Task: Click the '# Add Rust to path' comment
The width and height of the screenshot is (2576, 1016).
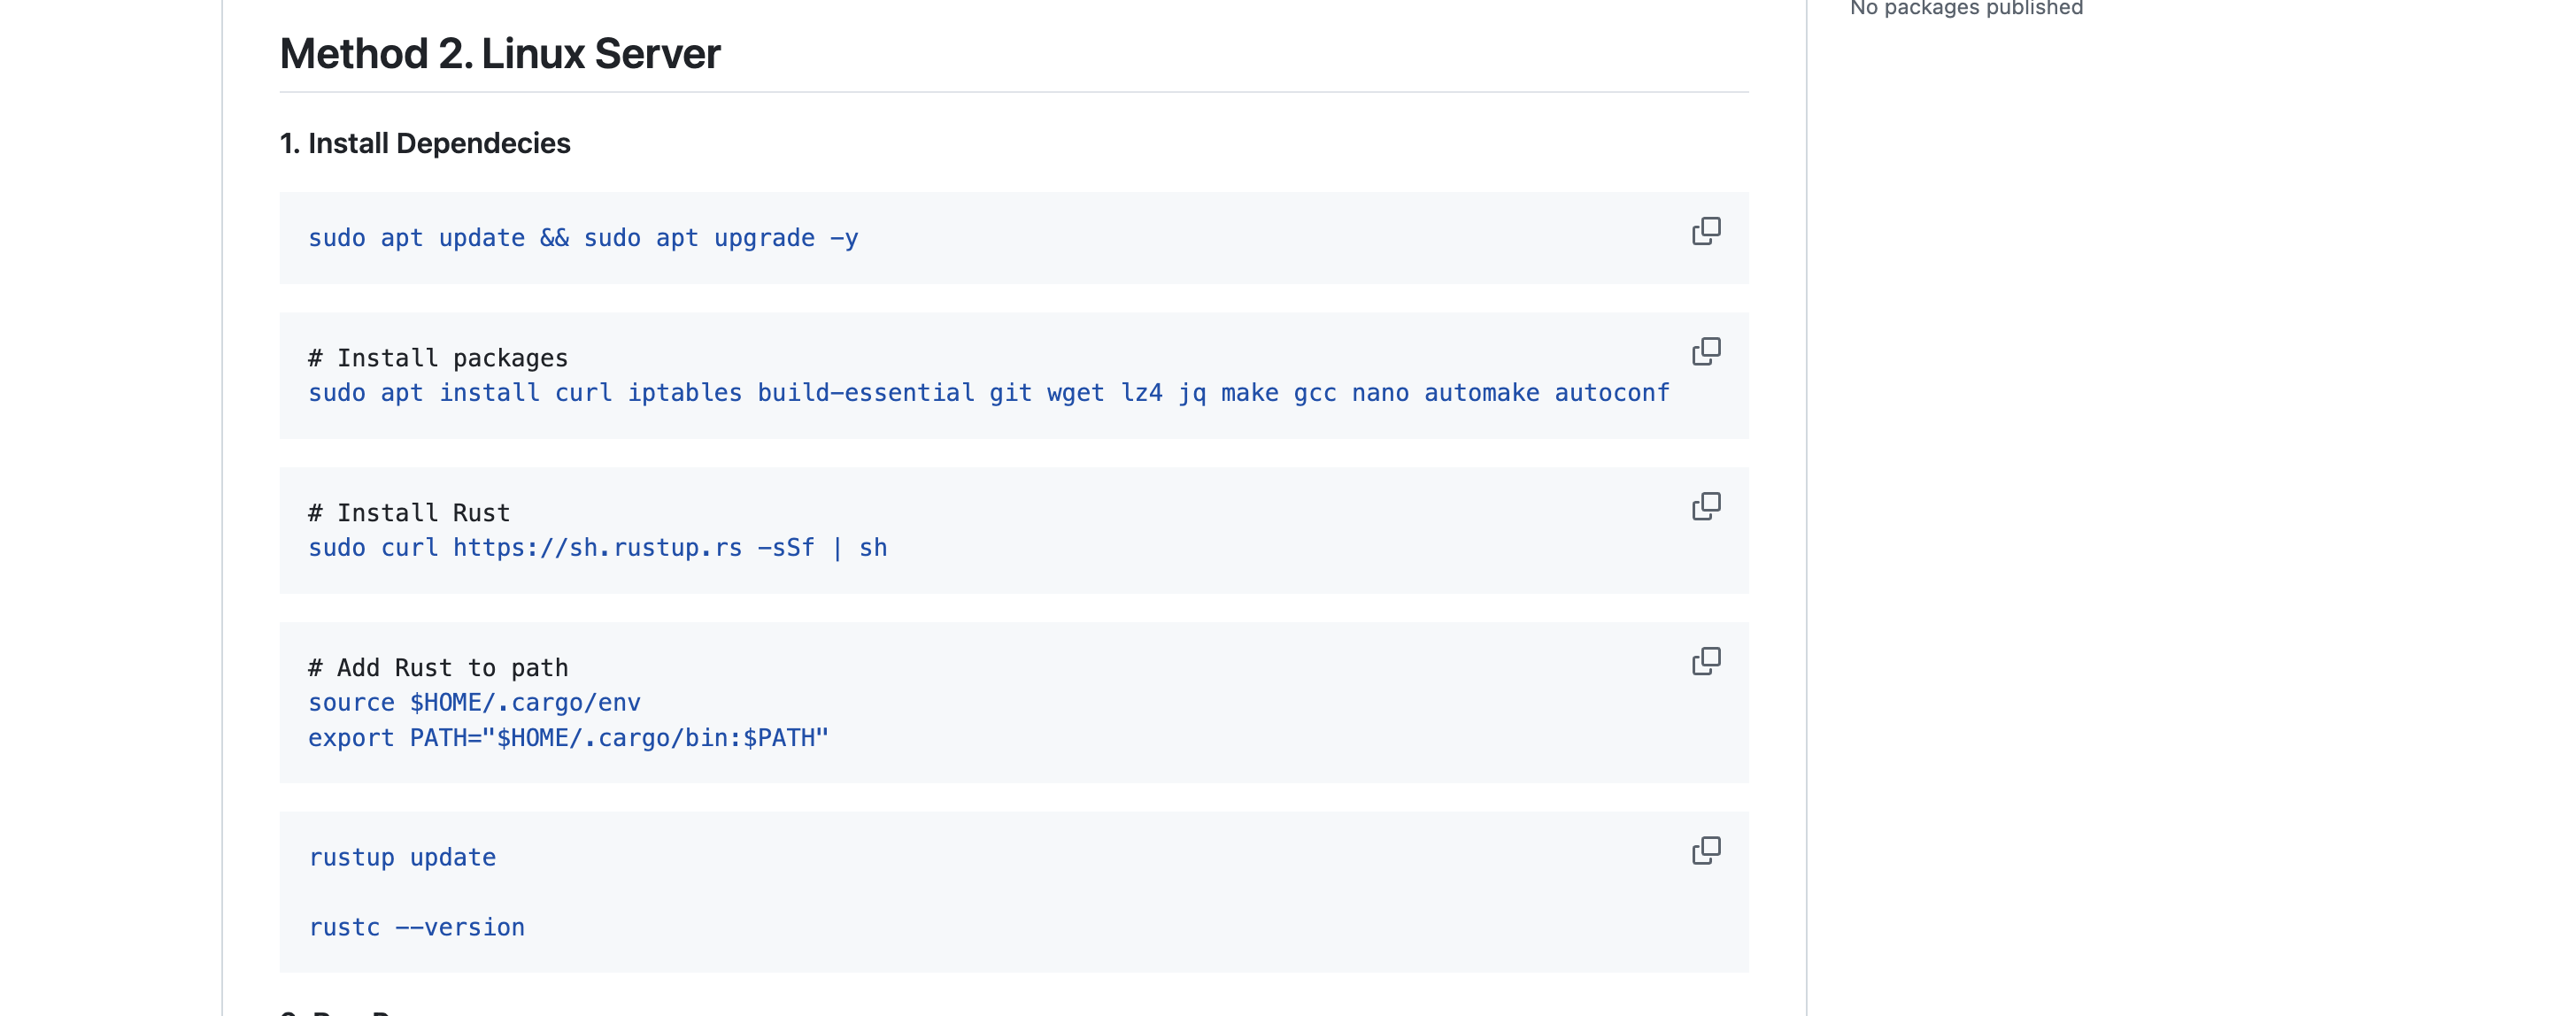Action: [438, 668]
